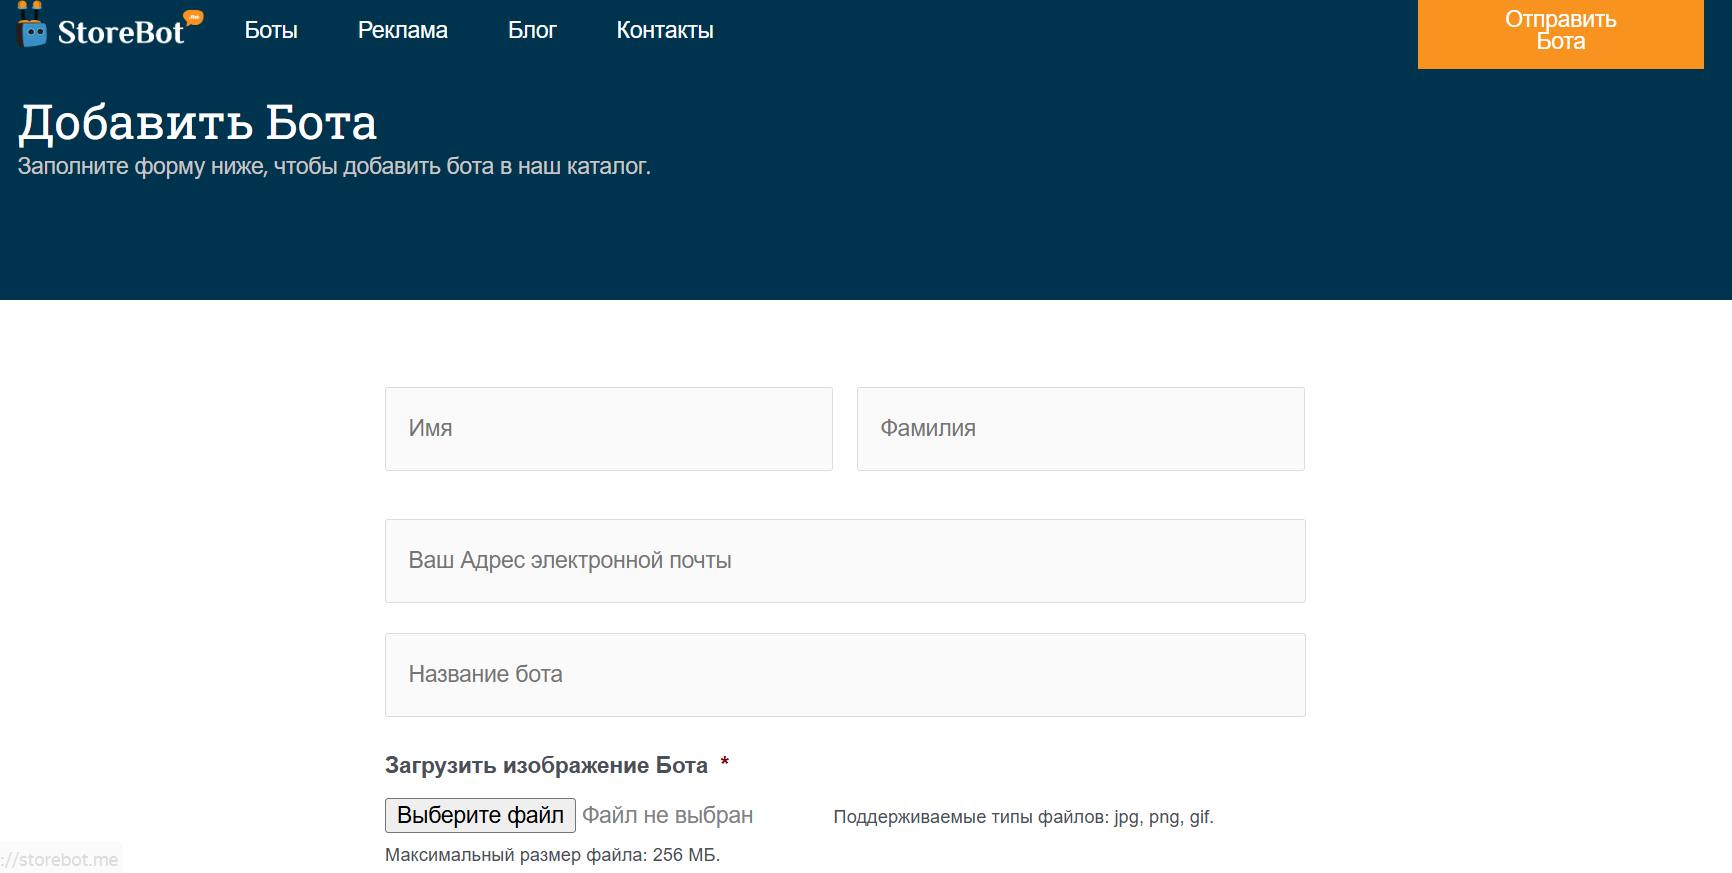Click the supported file types hint
This screenshot has height=873, width=1732.
tap(1023, 817)
